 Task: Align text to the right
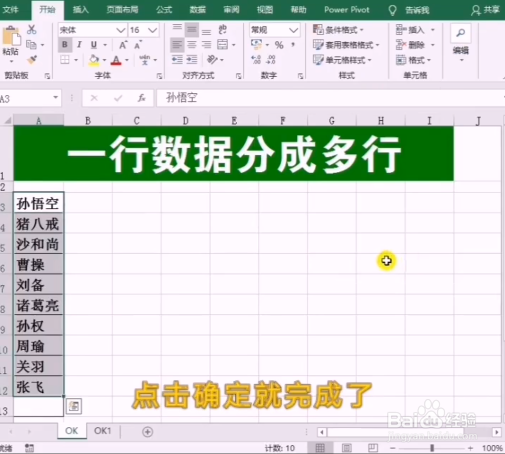(206, 44)
